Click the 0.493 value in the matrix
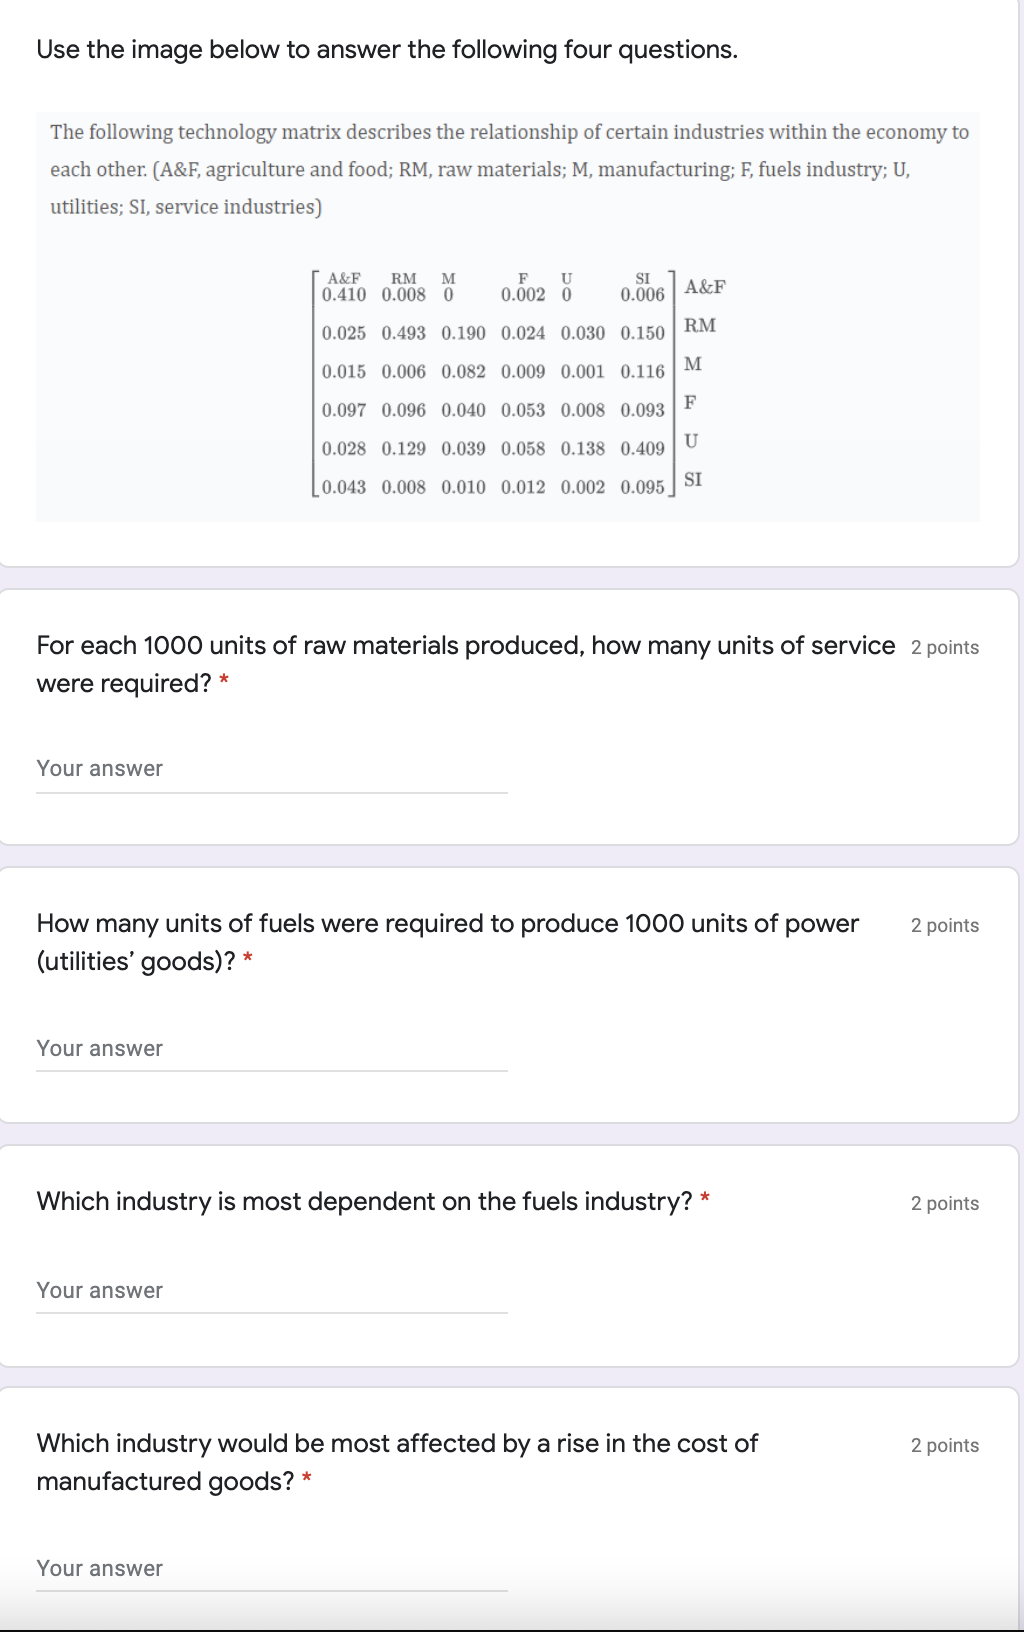1024x1632 pixels. 403,333
